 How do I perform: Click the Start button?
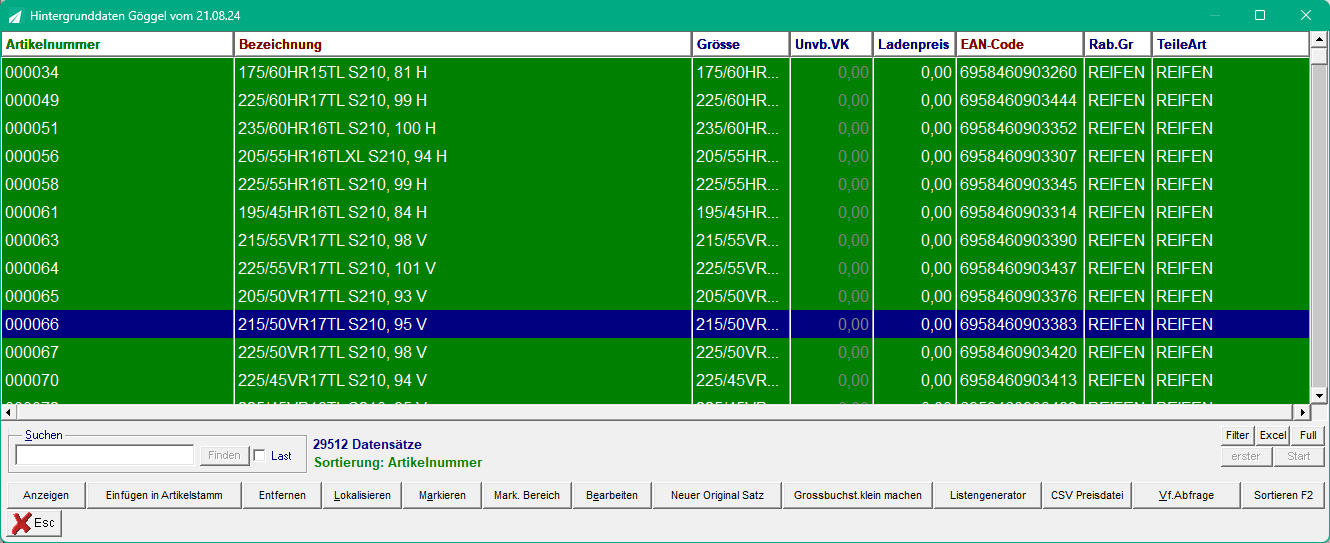click(1299, 456)
